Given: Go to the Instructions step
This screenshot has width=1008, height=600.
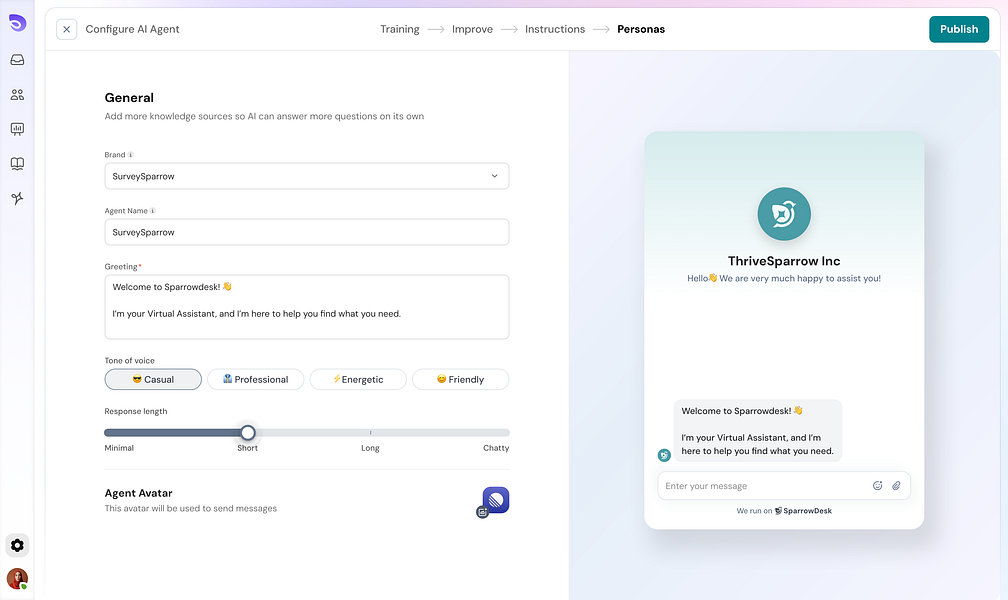Looking at the screenshot, I should pos(555,29).
